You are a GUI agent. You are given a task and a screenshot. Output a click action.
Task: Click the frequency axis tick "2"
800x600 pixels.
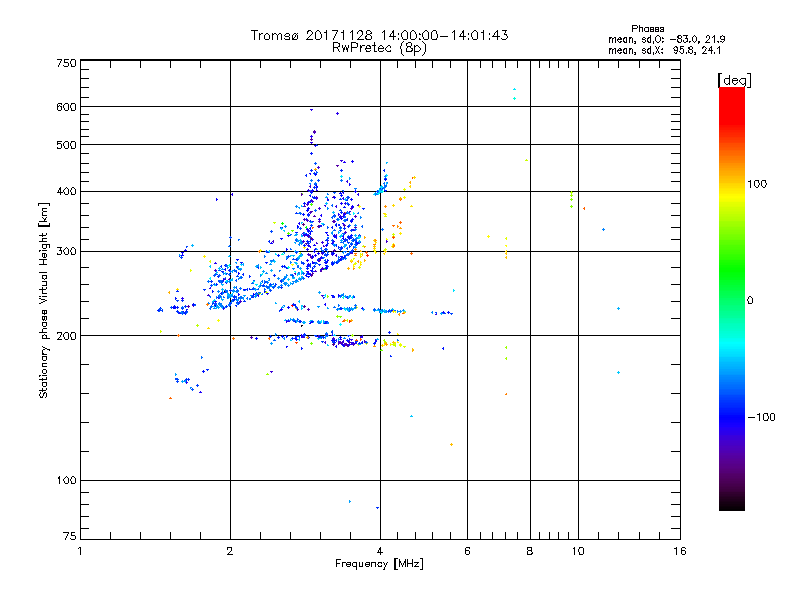230,551
